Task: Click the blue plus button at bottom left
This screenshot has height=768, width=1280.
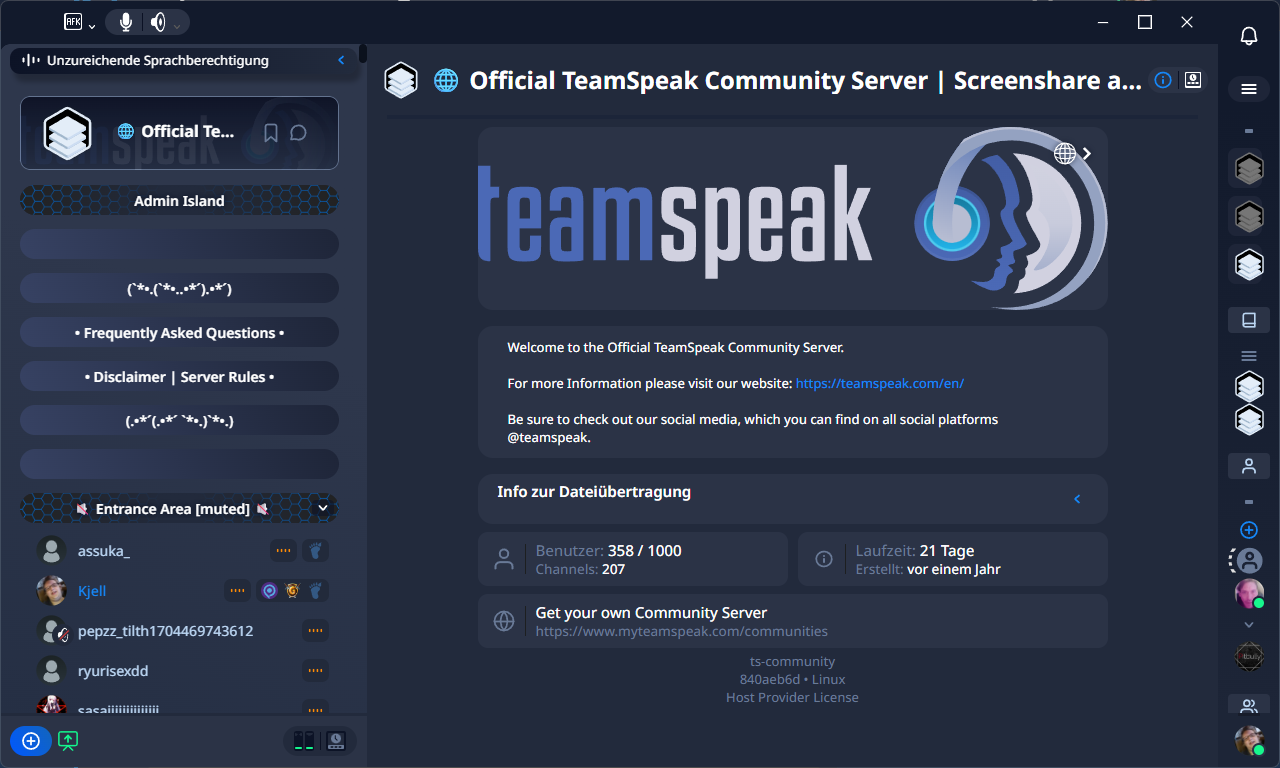Action: coord(31,741)
